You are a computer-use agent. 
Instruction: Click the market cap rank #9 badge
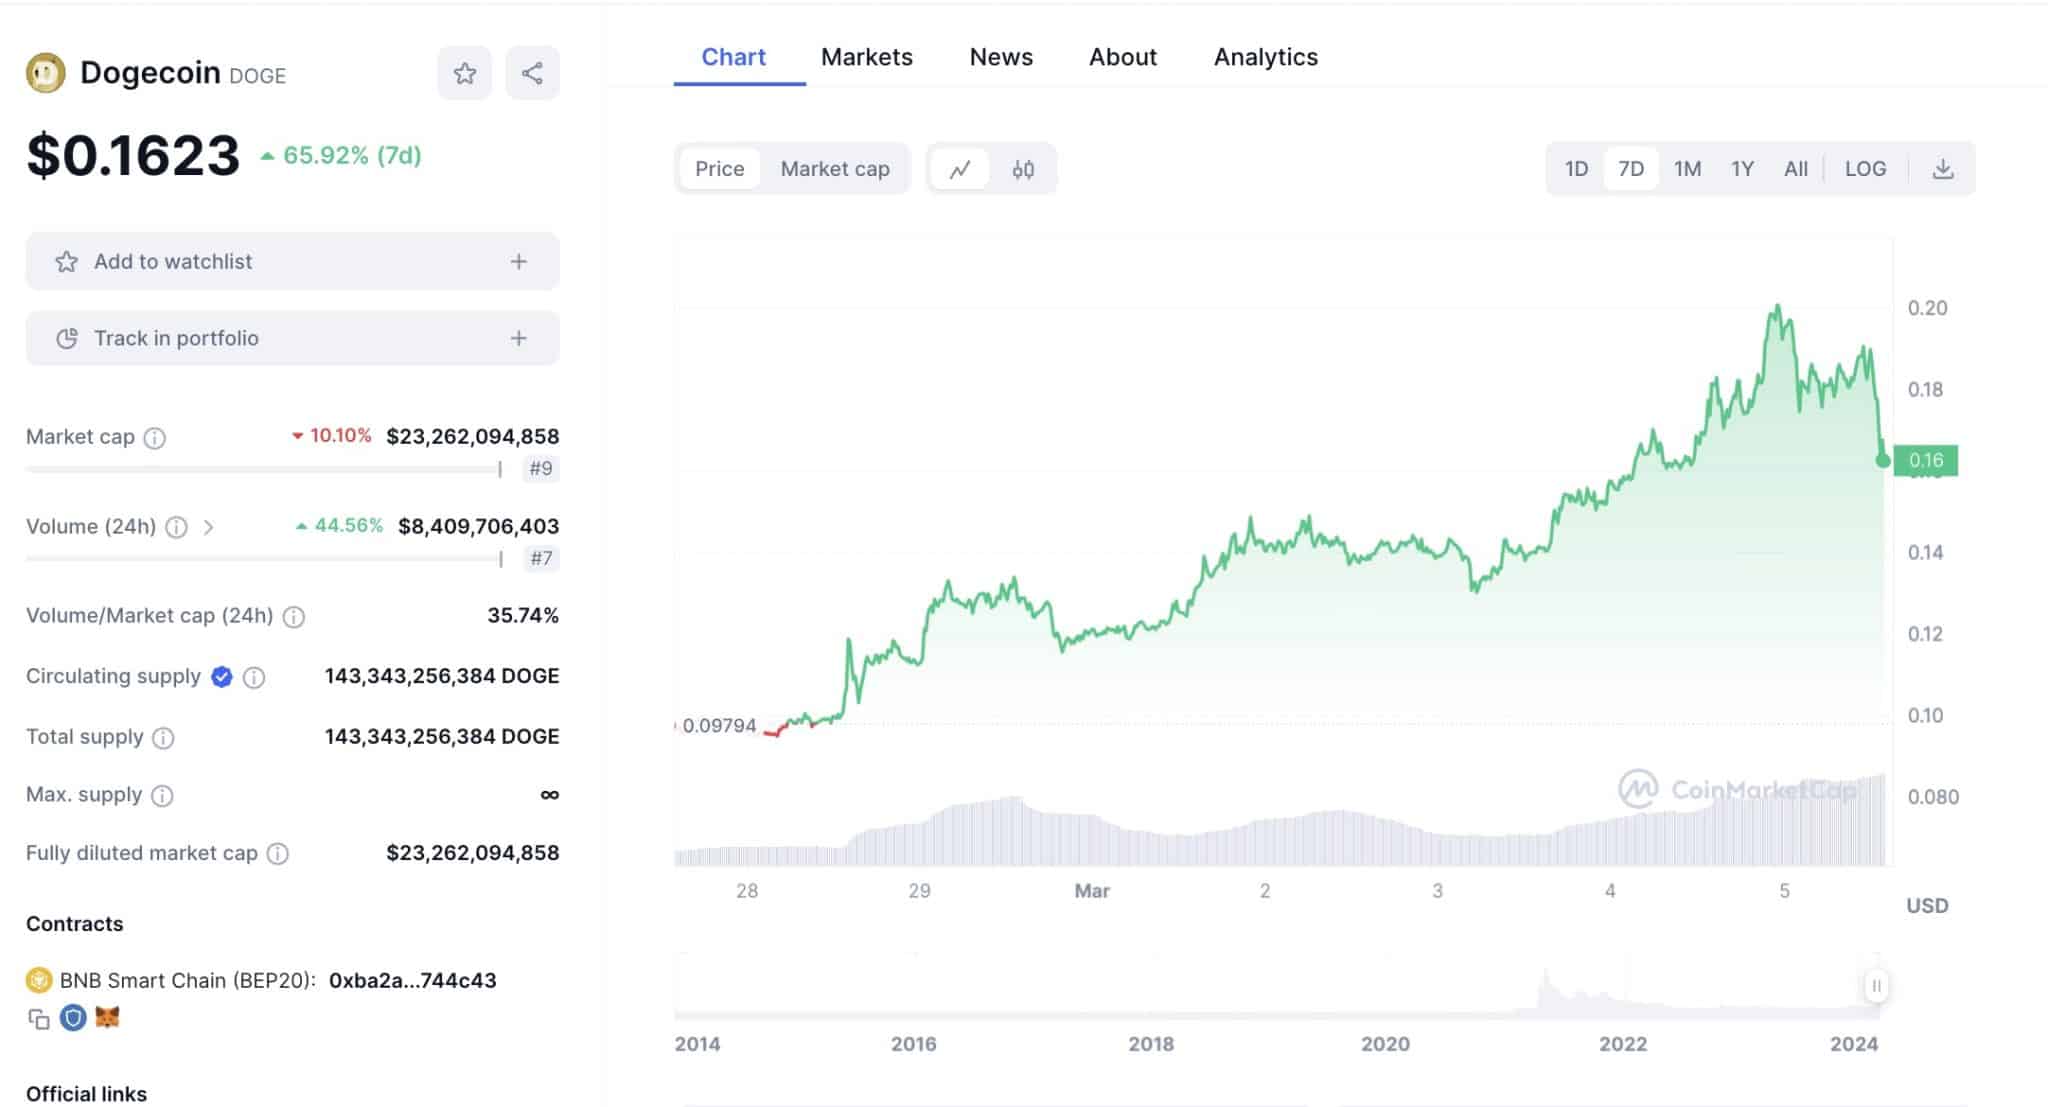(541, 468)
